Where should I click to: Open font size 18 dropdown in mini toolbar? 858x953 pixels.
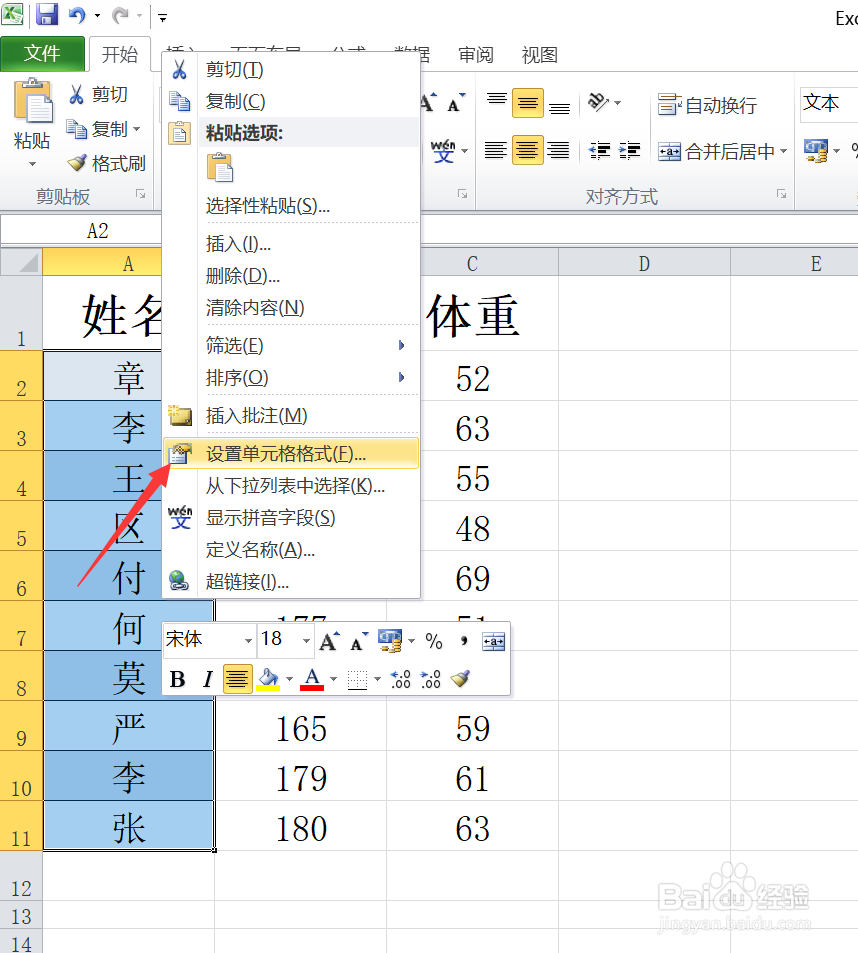[306, 641]
